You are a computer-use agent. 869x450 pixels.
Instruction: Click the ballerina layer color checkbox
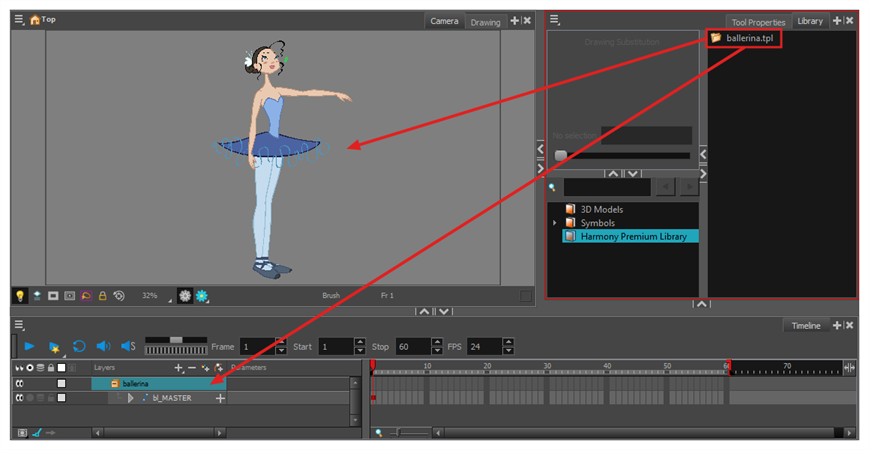coord(61,383)
